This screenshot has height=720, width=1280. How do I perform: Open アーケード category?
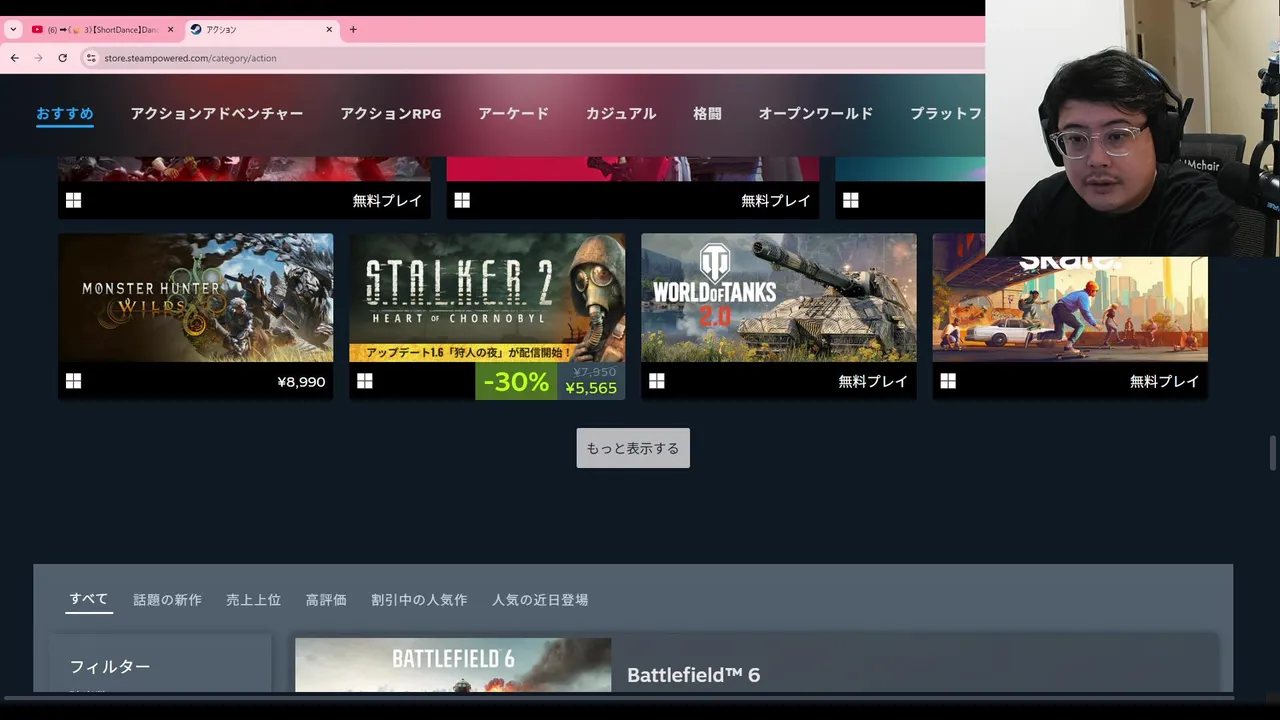513,114
